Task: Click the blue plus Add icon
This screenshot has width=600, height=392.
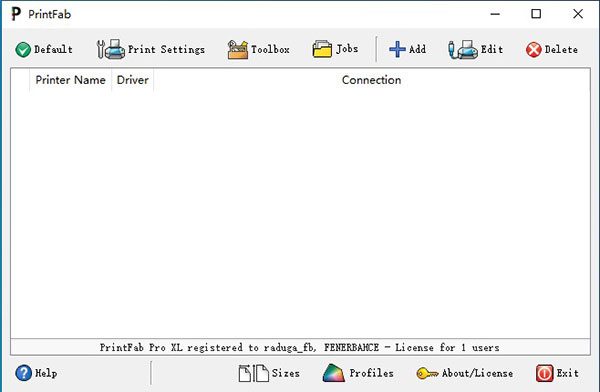Action: (x=397, y=49)
